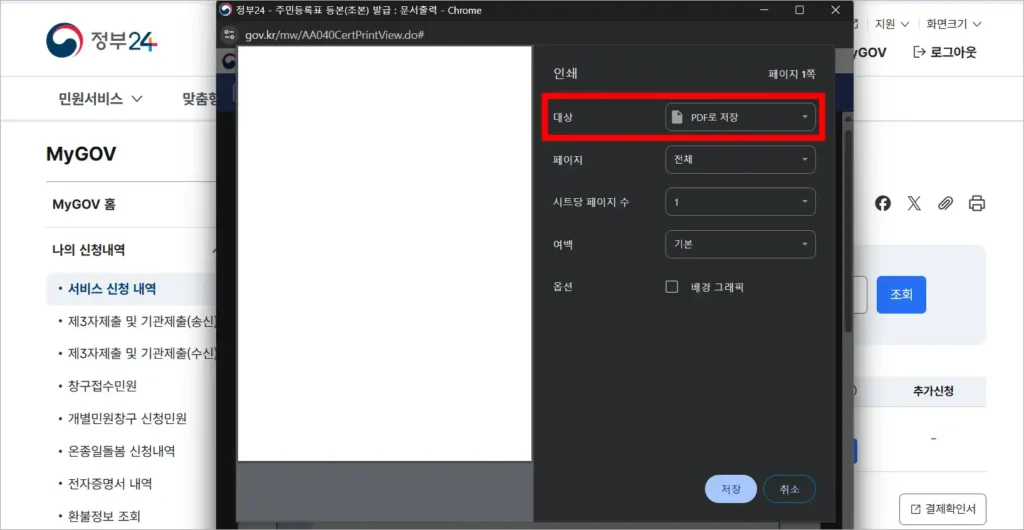
Task: Click the paperclip link-copy icon
Action: pyautogui.click(x=945, y=203)
